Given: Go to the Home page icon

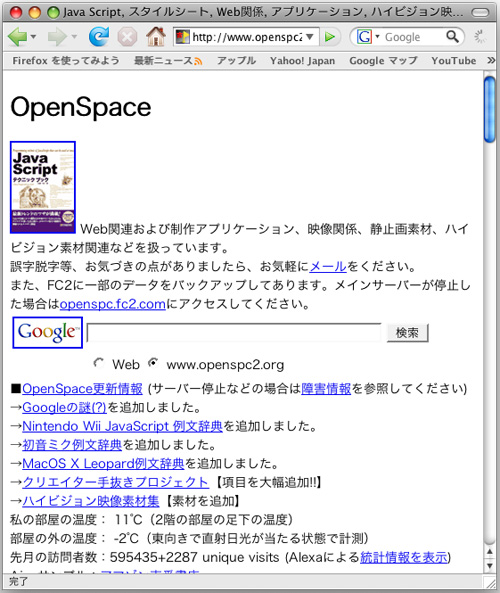Looking at the screenshot, I should point(156,37).
